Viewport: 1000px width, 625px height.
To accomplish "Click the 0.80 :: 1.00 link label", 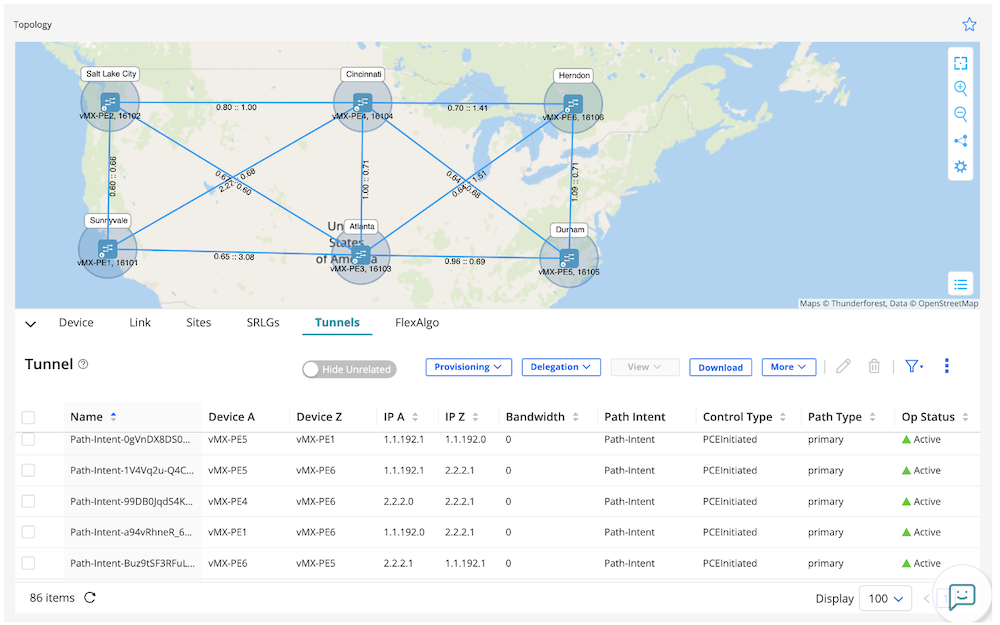I will [x=236, y=107].
